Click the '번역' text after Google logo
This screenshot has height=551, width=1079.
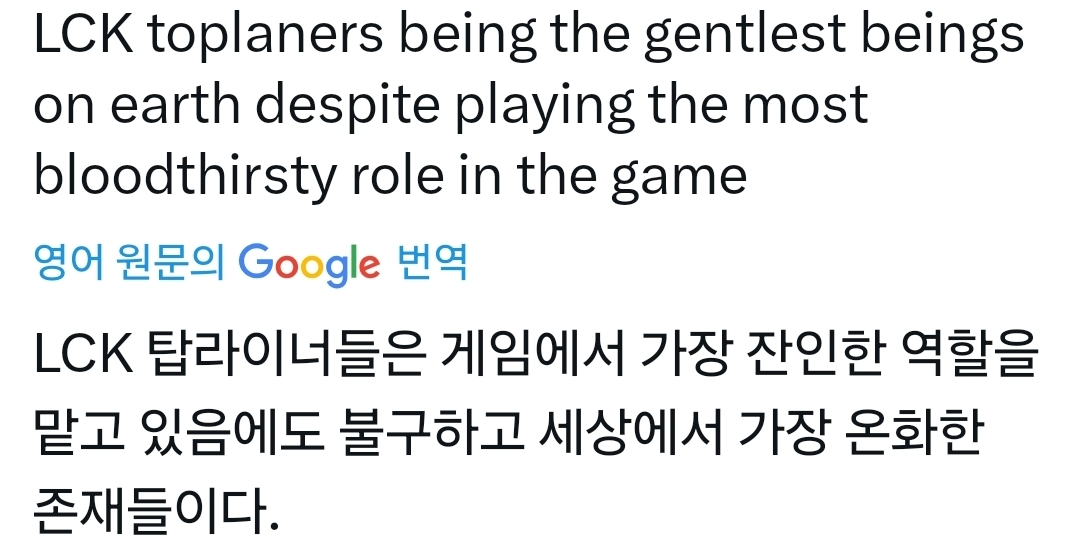433,264
